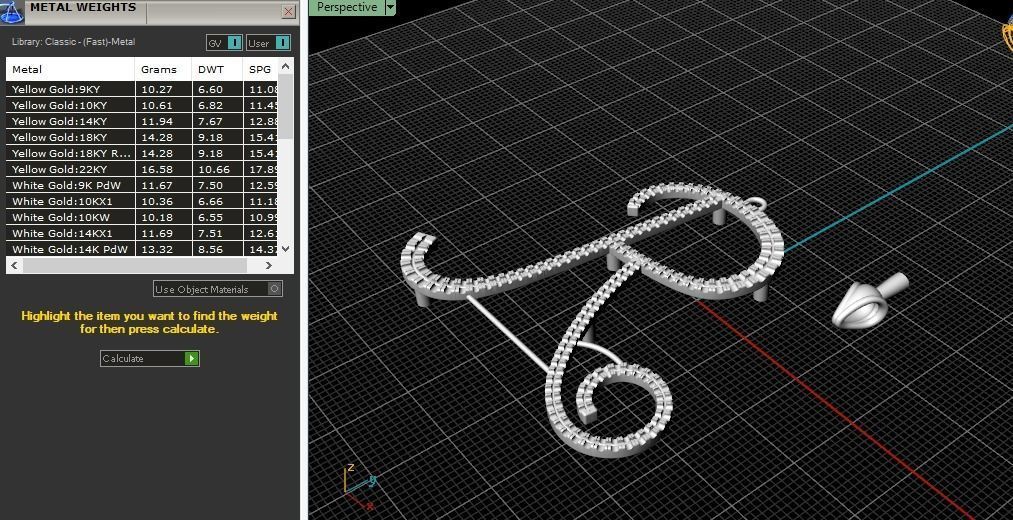Select the bail pendant object in viewport
This screenshot has height=520, width=1013.
point(869,302)
